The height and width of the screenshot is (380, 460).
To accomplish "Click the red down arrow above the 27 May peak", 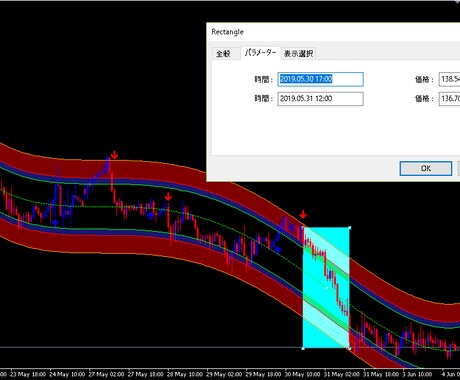I will tap(114, 155).
